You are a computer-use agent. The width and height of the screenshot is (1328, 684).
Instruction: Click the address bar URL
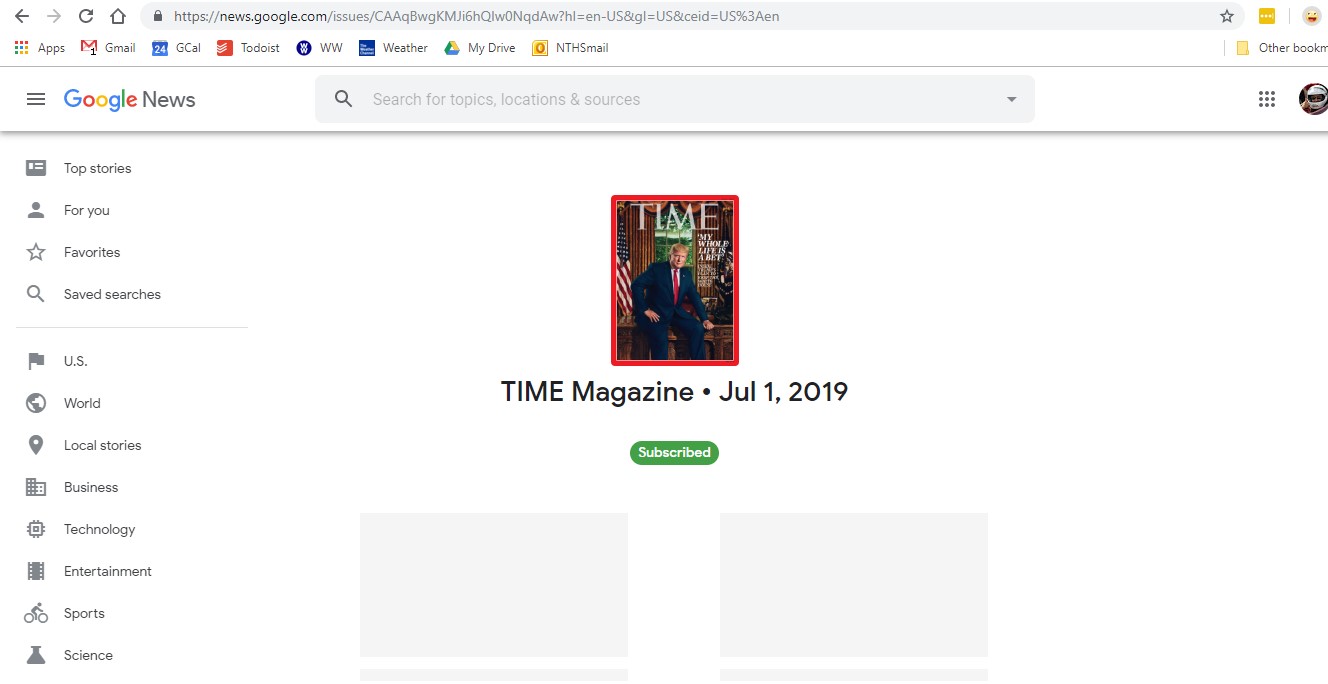(476, 16)
